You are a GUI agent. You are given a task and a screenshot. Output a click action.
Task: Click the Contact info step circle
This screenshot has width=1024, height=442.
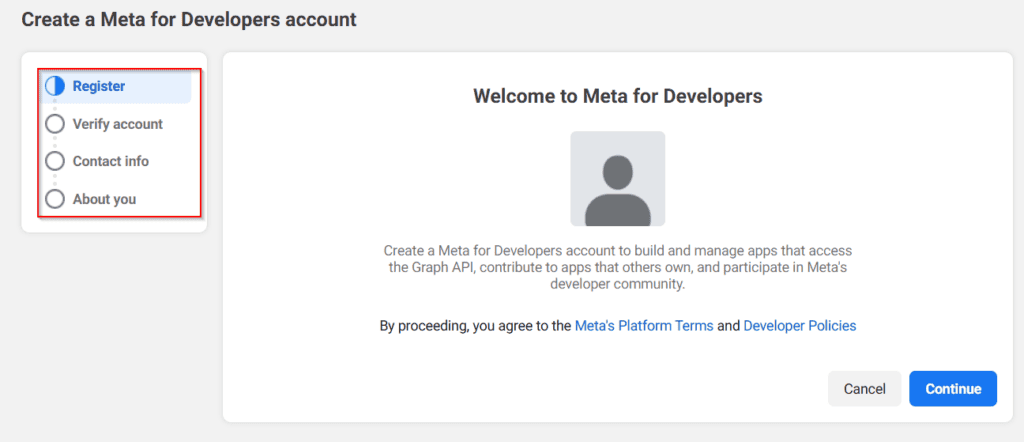[x=55, y=161]
